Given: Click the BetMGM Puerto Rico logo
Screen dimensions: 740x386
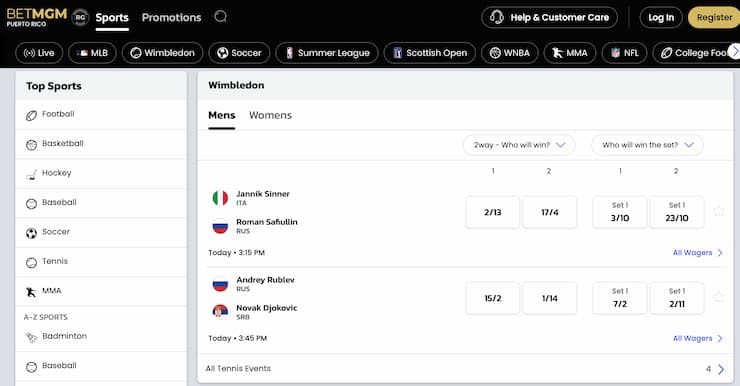Looking at the screenshot, I should (36, 17).
